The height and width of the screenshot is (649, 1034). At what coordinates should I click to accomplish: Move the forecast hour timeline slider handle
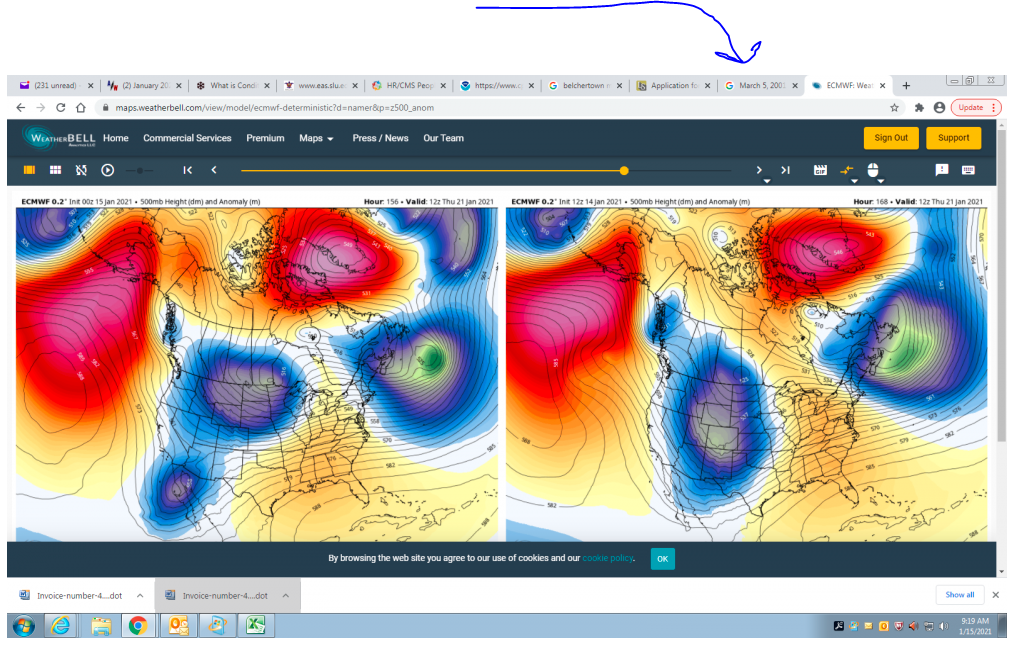pyautogui.click(x=624, y=171)
